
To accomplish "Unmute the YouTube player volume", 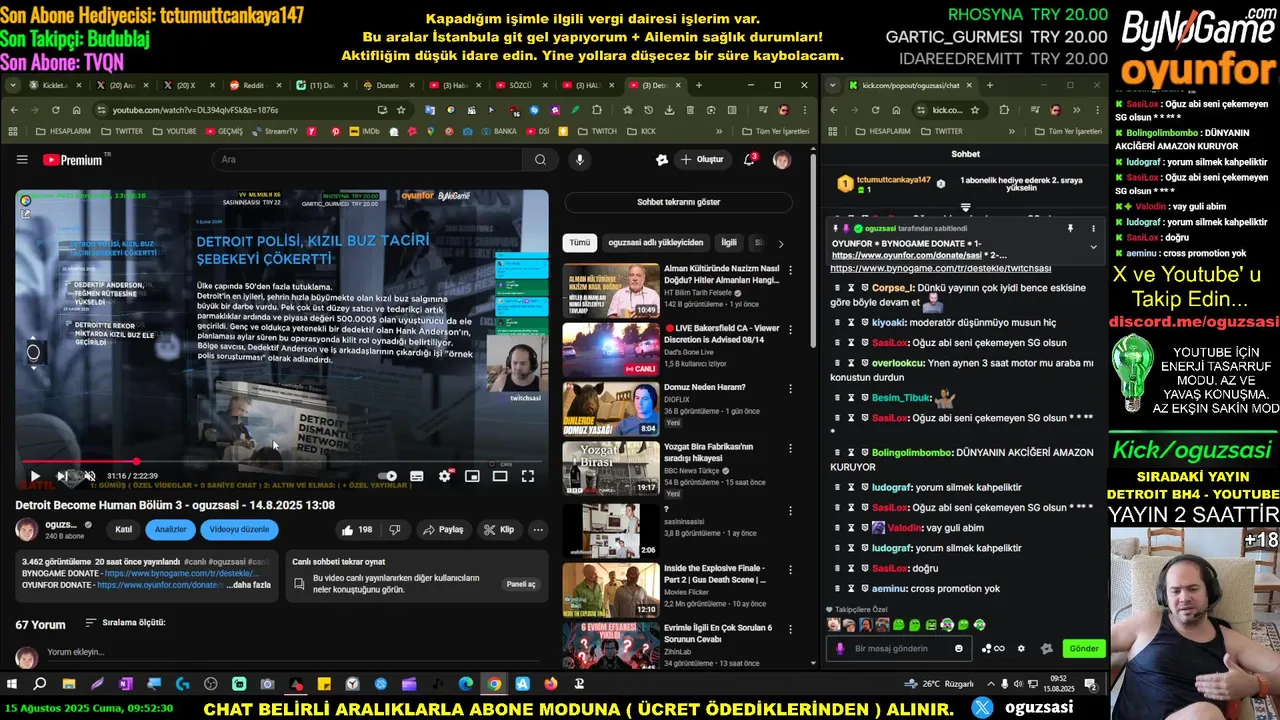I will [x=89, y=476].
